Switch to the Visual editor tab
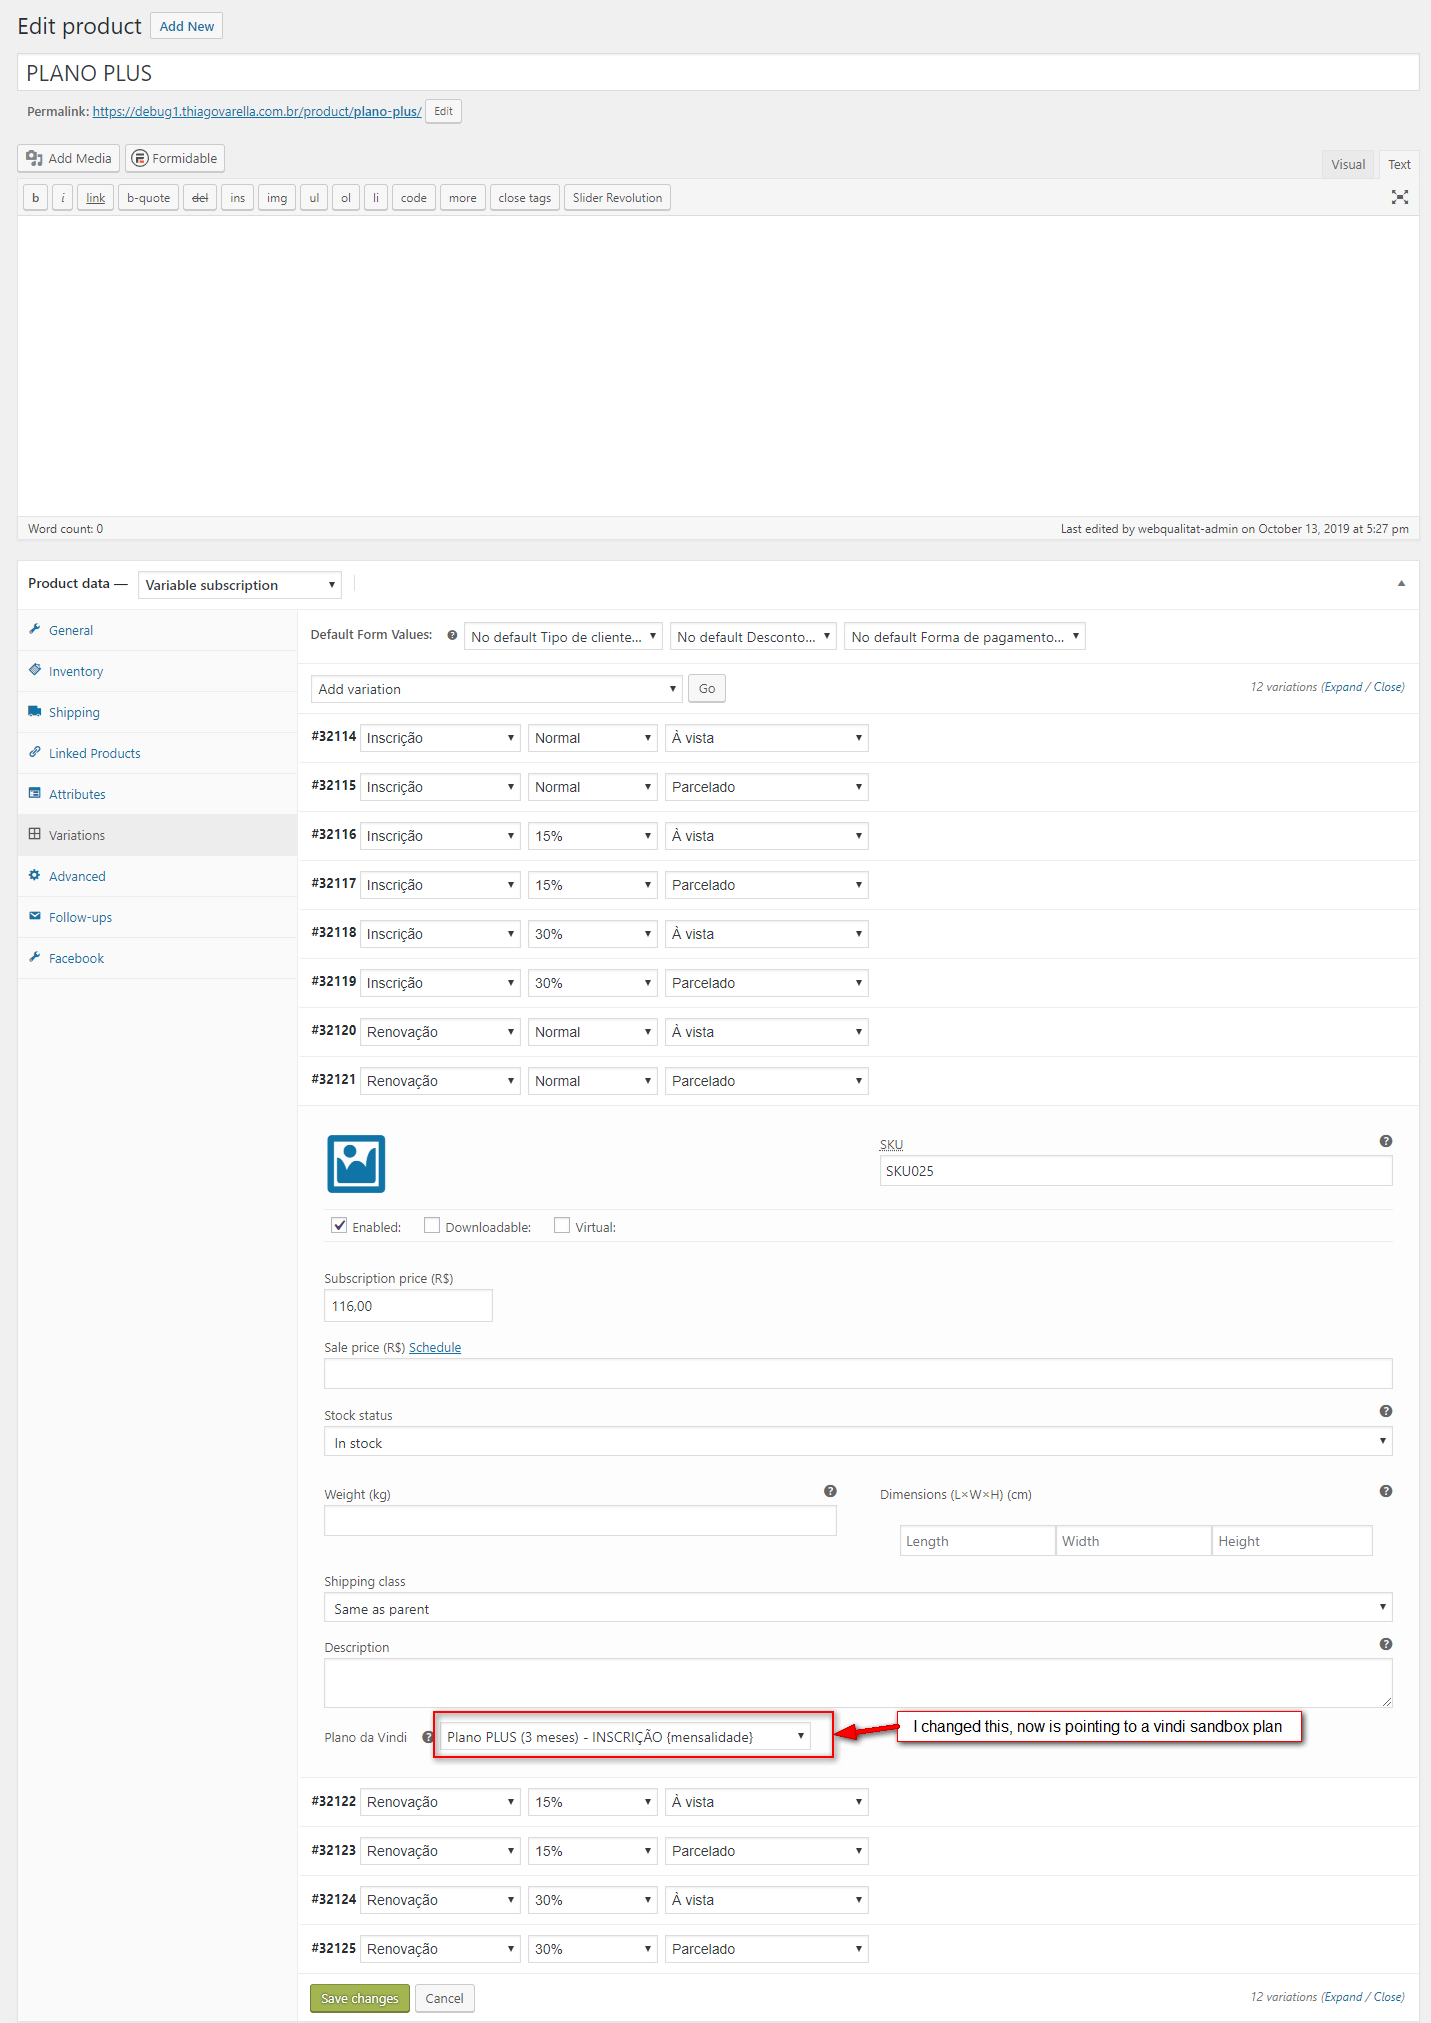Screen dimensions: 1431x2023 coord(1348,164)
